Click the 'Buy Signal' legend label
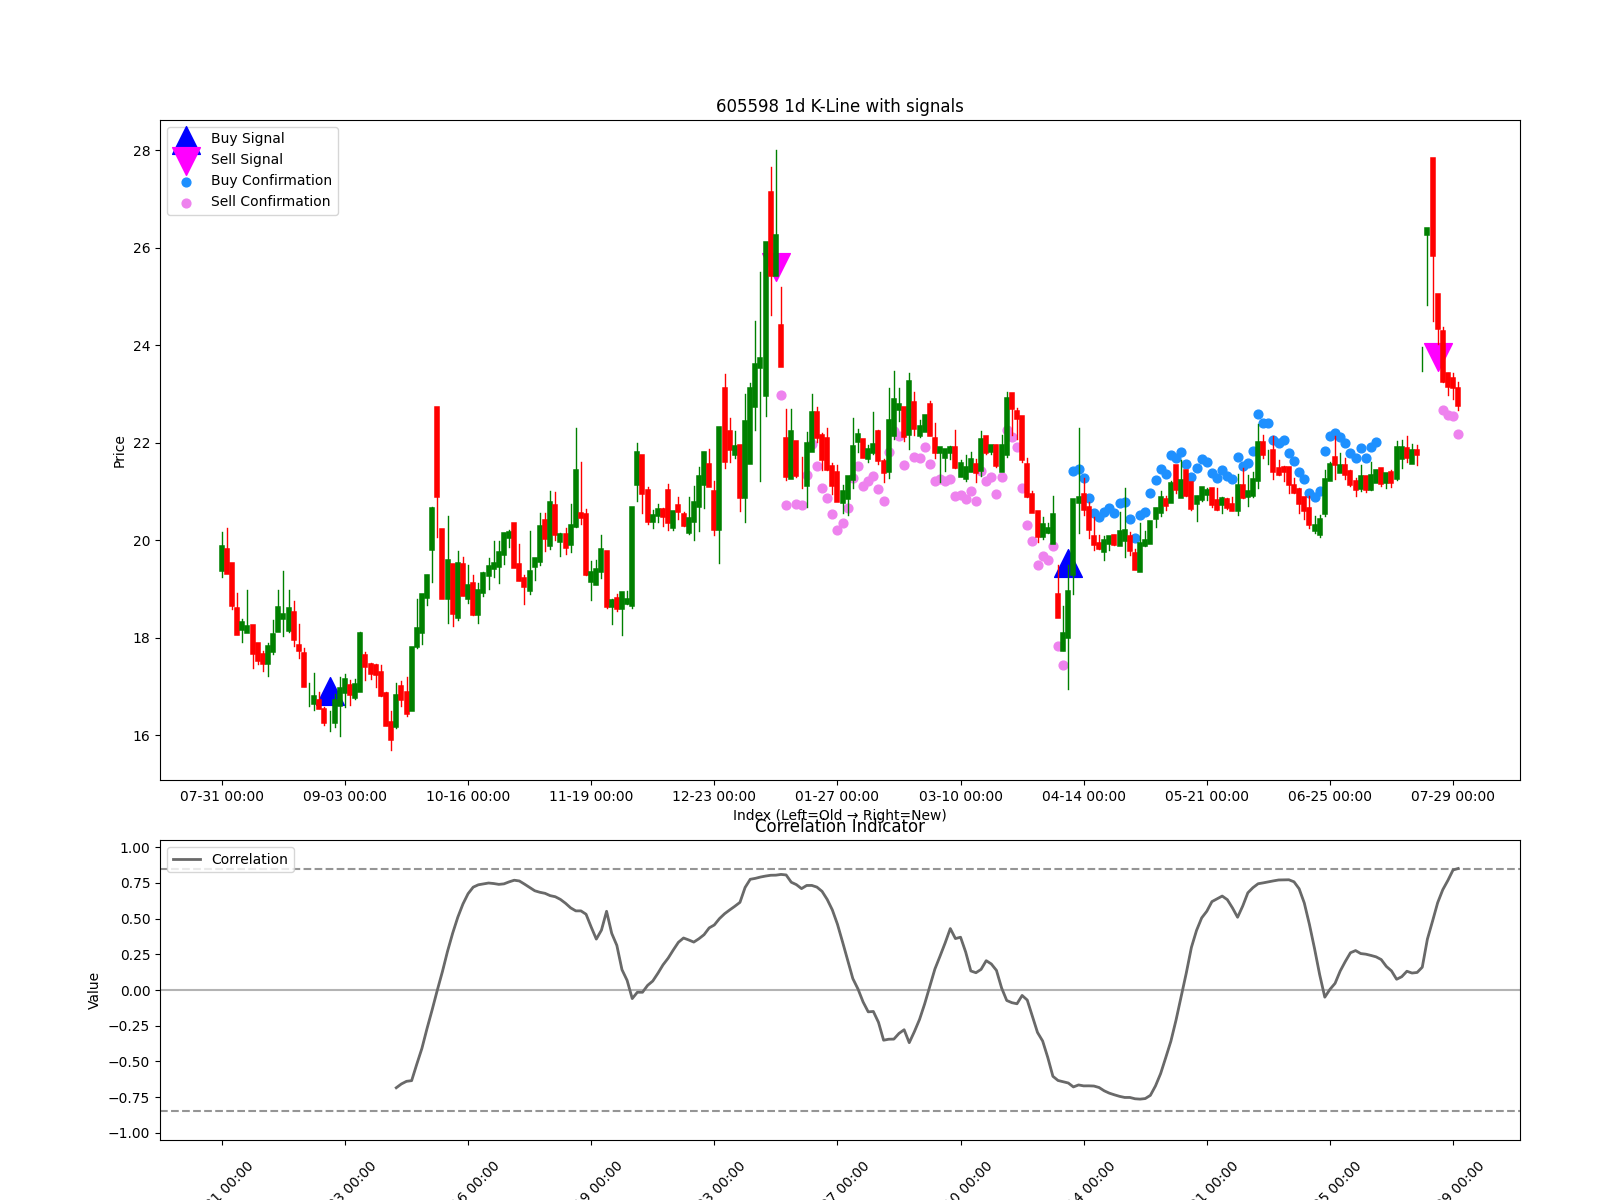Viewport: 1600px width, 1200px height. click(x=247, y=139)
